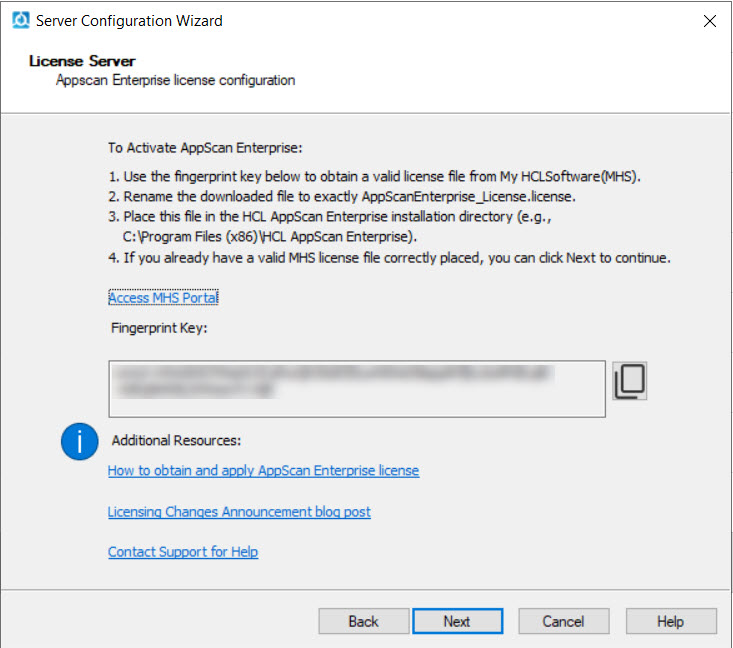Image resolution: width=733 pixels, height=648 pixels.
Task: Cancel the server configuration wizard
Action: tap(563, 621)
